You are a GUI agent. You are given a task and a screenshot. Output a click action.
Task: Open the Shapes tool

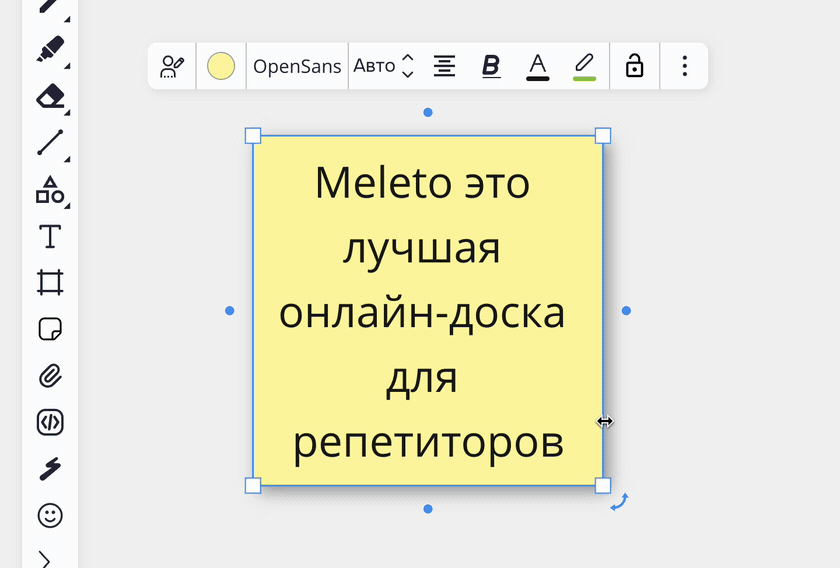(x=50, y=190)
